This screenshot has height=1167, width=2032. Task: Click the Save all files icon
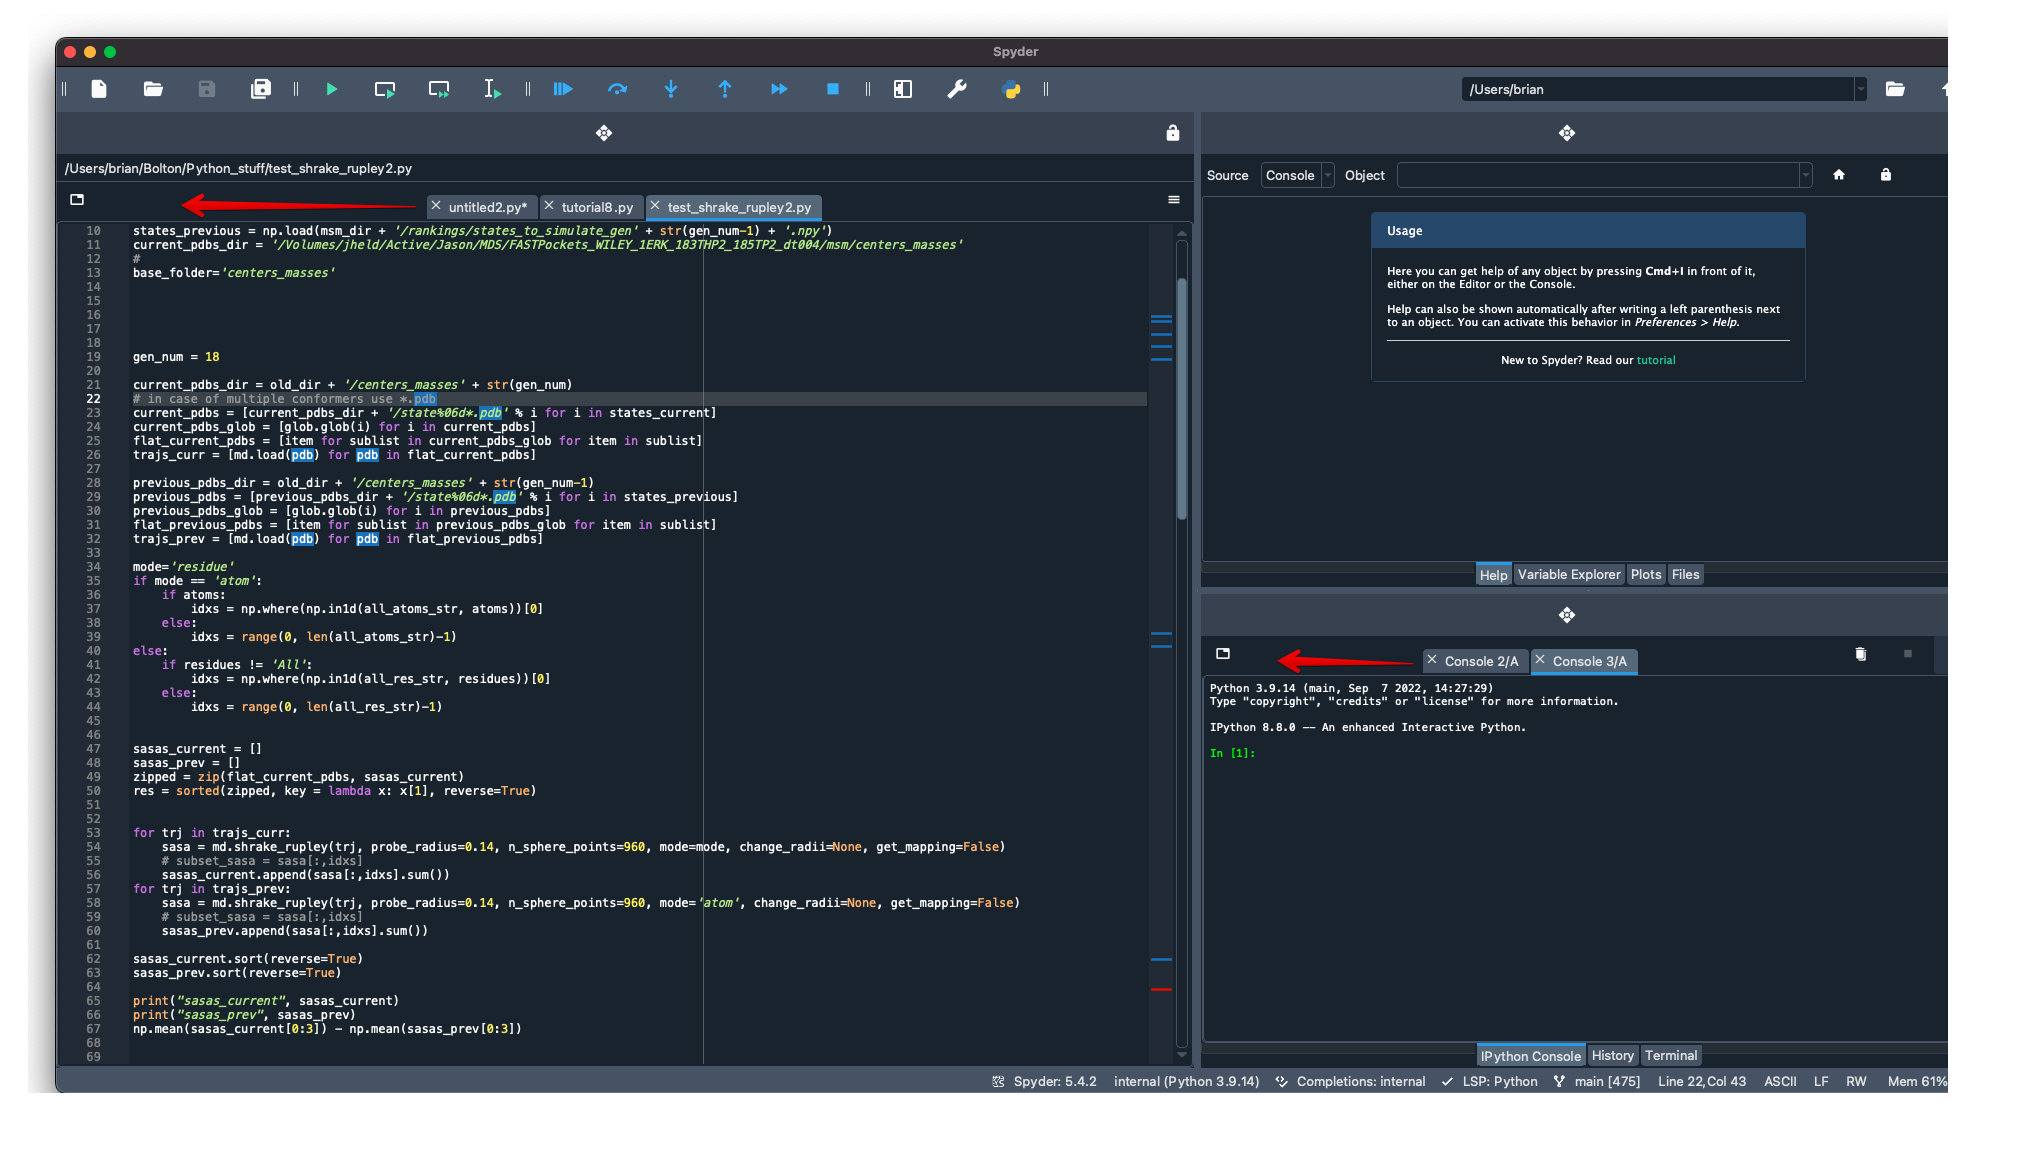click(x=260, y=89)
